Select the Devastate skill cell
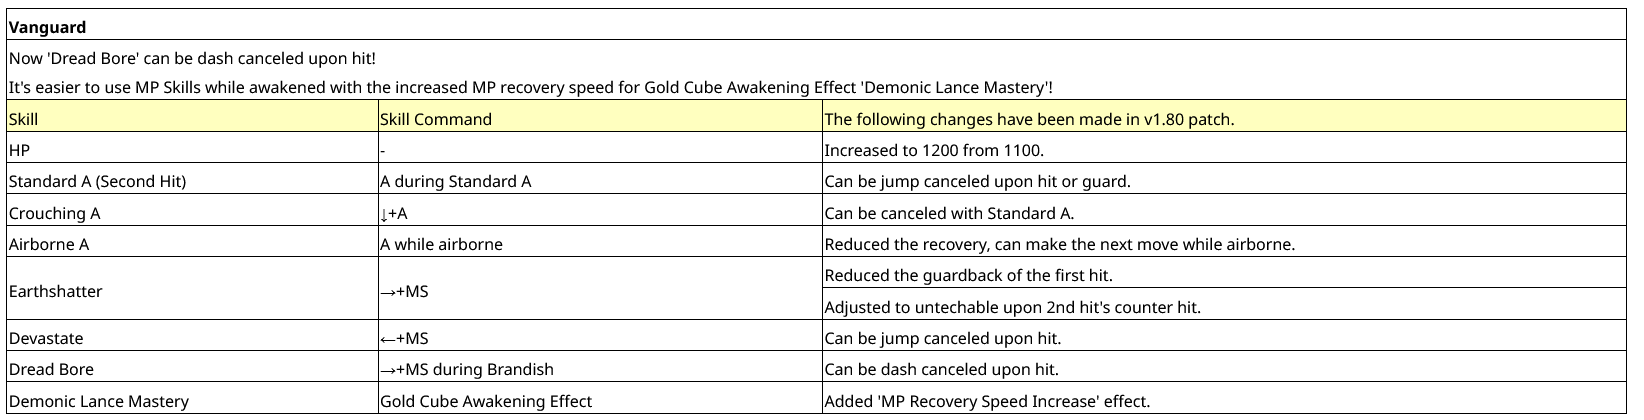 click(x=192, y=338)
